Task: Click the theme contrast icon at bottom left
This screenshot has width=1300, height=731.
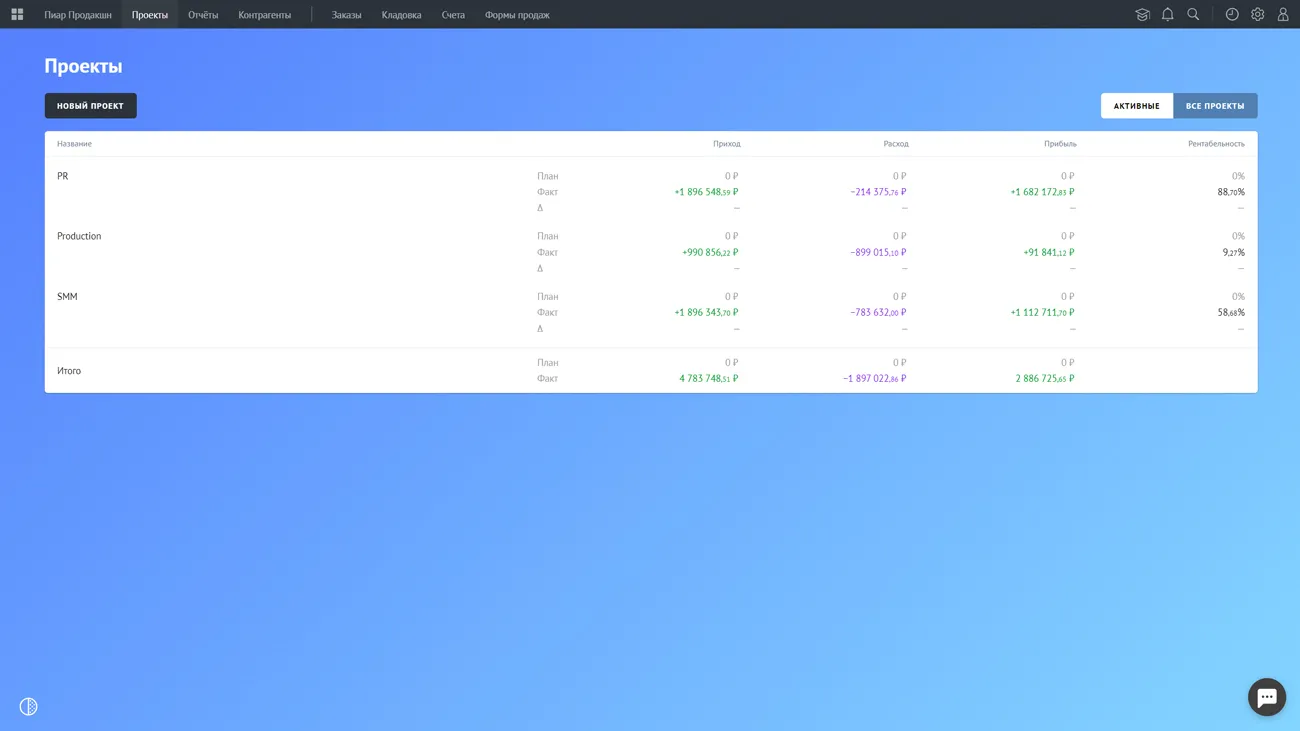Action: (x=28, y=707)
